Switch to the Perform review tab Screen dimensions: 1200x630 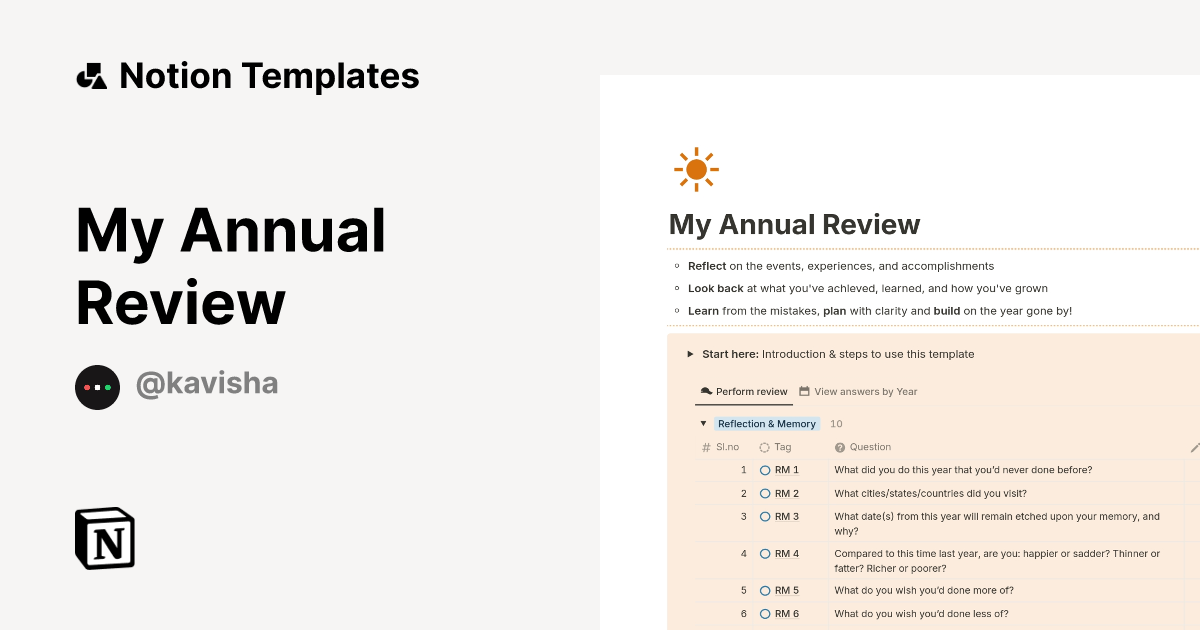pos(744,392)
